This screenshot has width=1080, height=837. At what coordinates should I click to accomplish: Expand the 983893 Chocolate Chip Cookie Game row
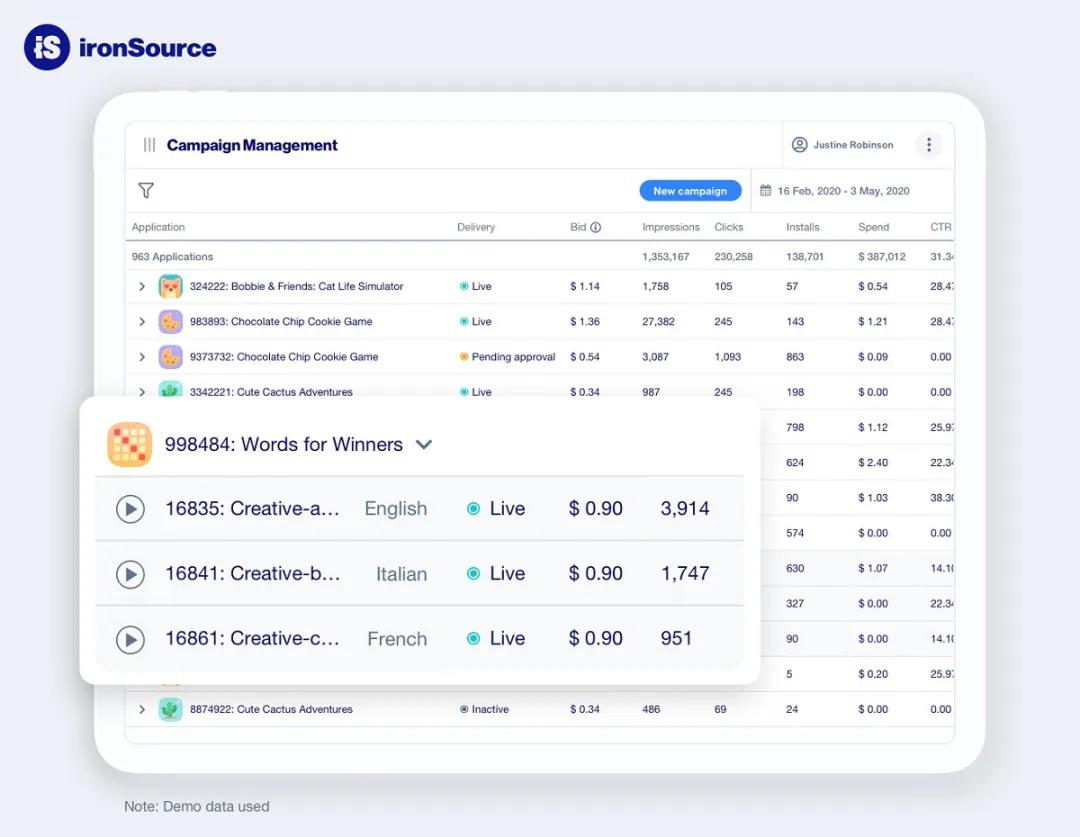click(x=142, y=321)
